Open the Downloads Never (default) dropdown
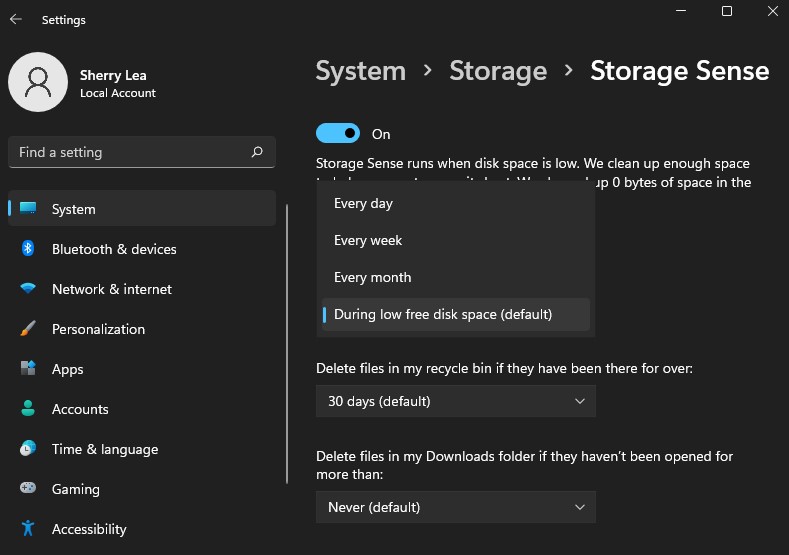This screenshot has width=789, height=555. click(456, 507)
